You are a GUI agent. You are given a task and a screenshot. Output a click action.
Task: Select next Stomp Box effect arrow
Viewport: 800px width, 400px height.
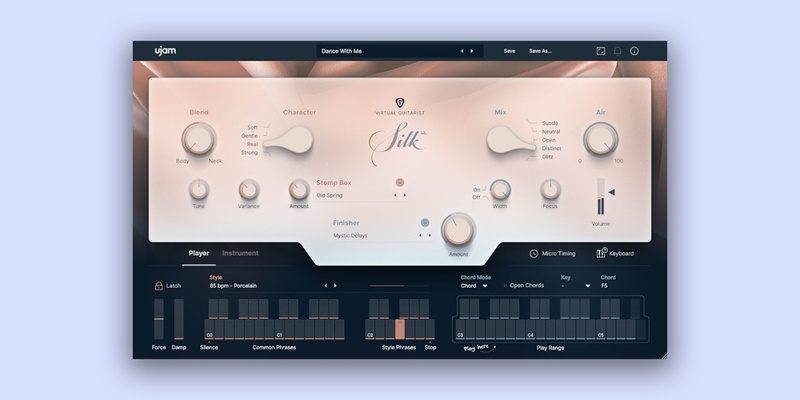(x=405, y=195)
